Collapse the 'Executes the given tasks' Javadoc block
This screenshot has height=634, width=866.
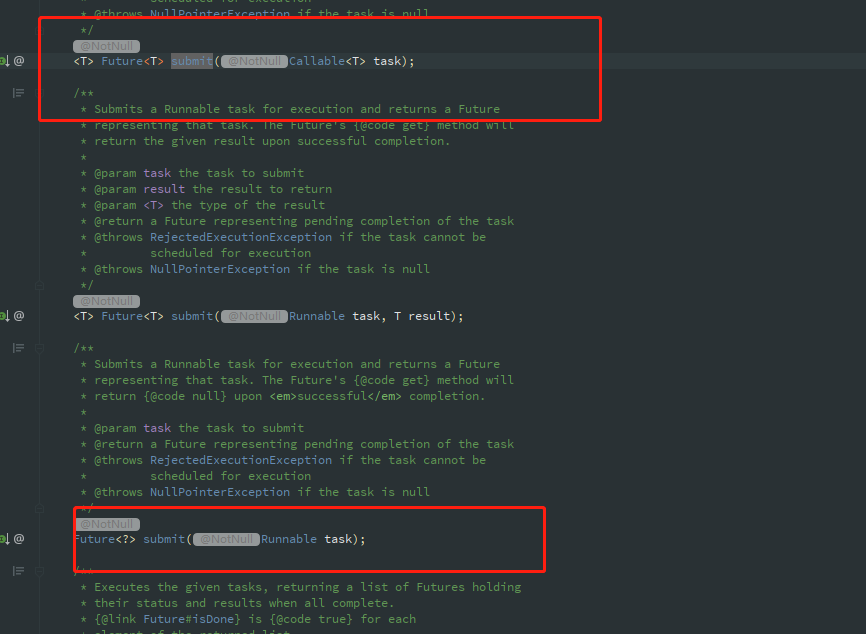40,571
